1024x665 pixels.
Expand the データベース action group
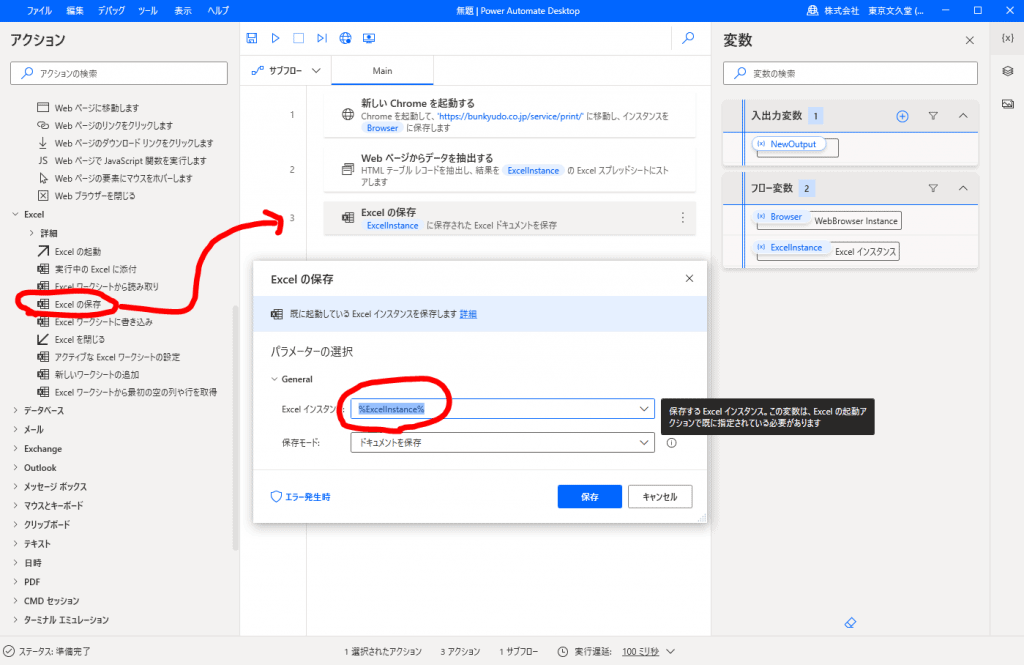point(15,411)
